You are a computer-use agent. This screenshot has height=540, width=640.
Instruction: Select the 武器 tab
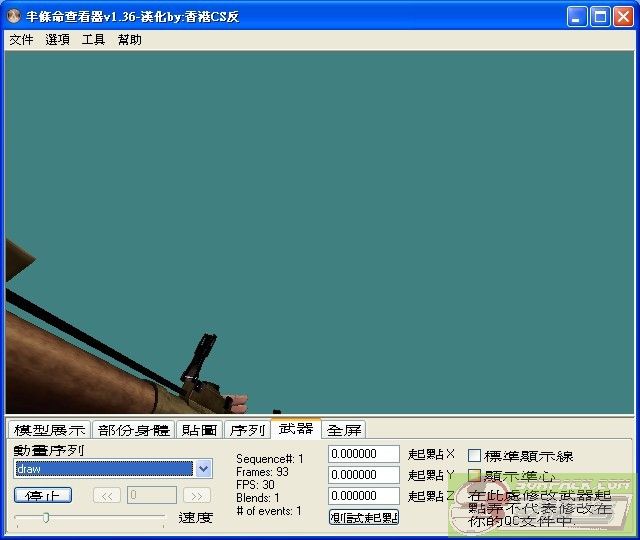point(296,429)
